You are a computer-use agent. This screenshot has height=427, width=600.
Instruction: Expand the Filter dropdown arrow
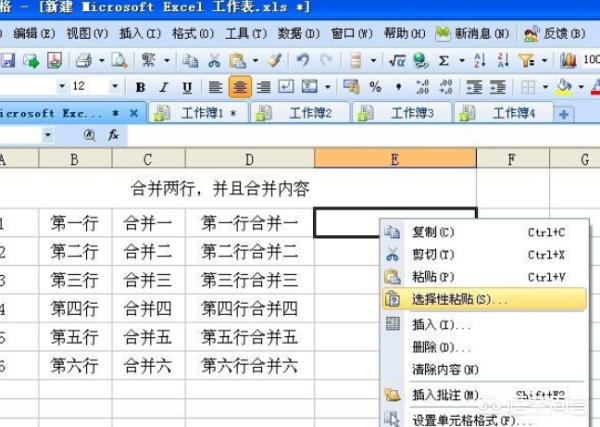click(545, 60)
